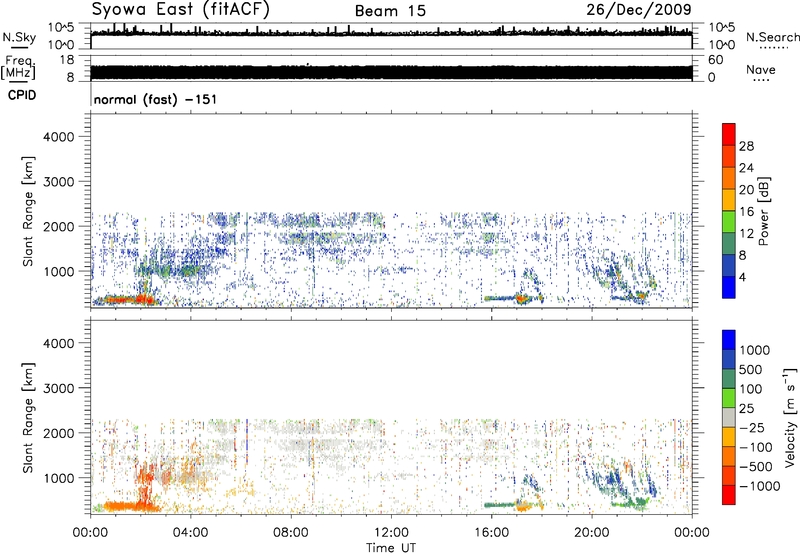
Task: Click the "16:00" time tick label
Action: (491, 533)
